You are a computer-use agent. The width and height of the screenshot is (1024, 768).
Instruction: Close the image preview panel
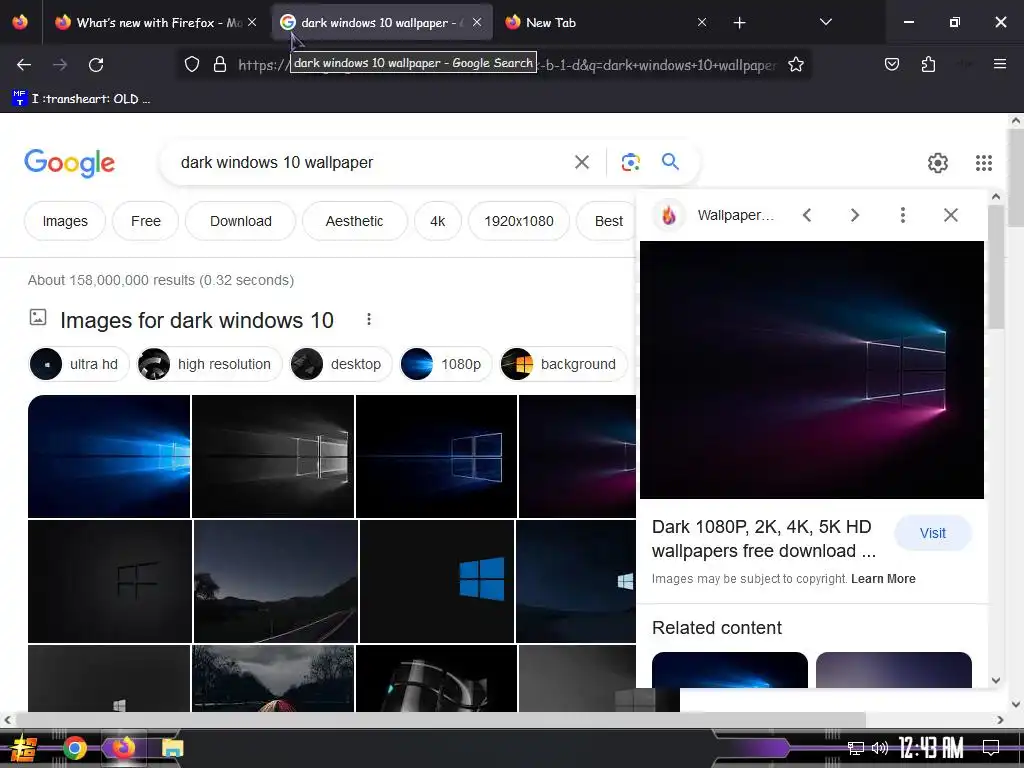(951, 215)
